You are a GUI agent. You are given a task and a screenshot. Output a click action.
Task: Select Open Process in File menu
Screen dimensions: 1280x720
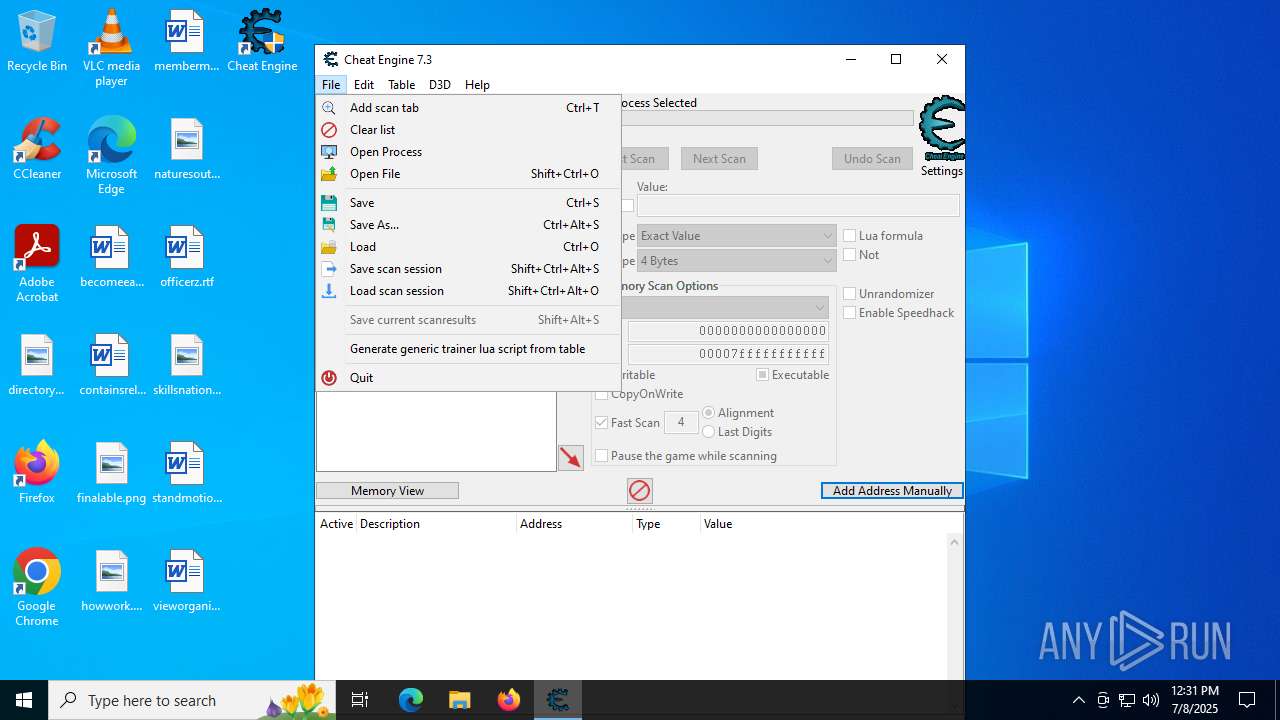[x=468, y=151]
